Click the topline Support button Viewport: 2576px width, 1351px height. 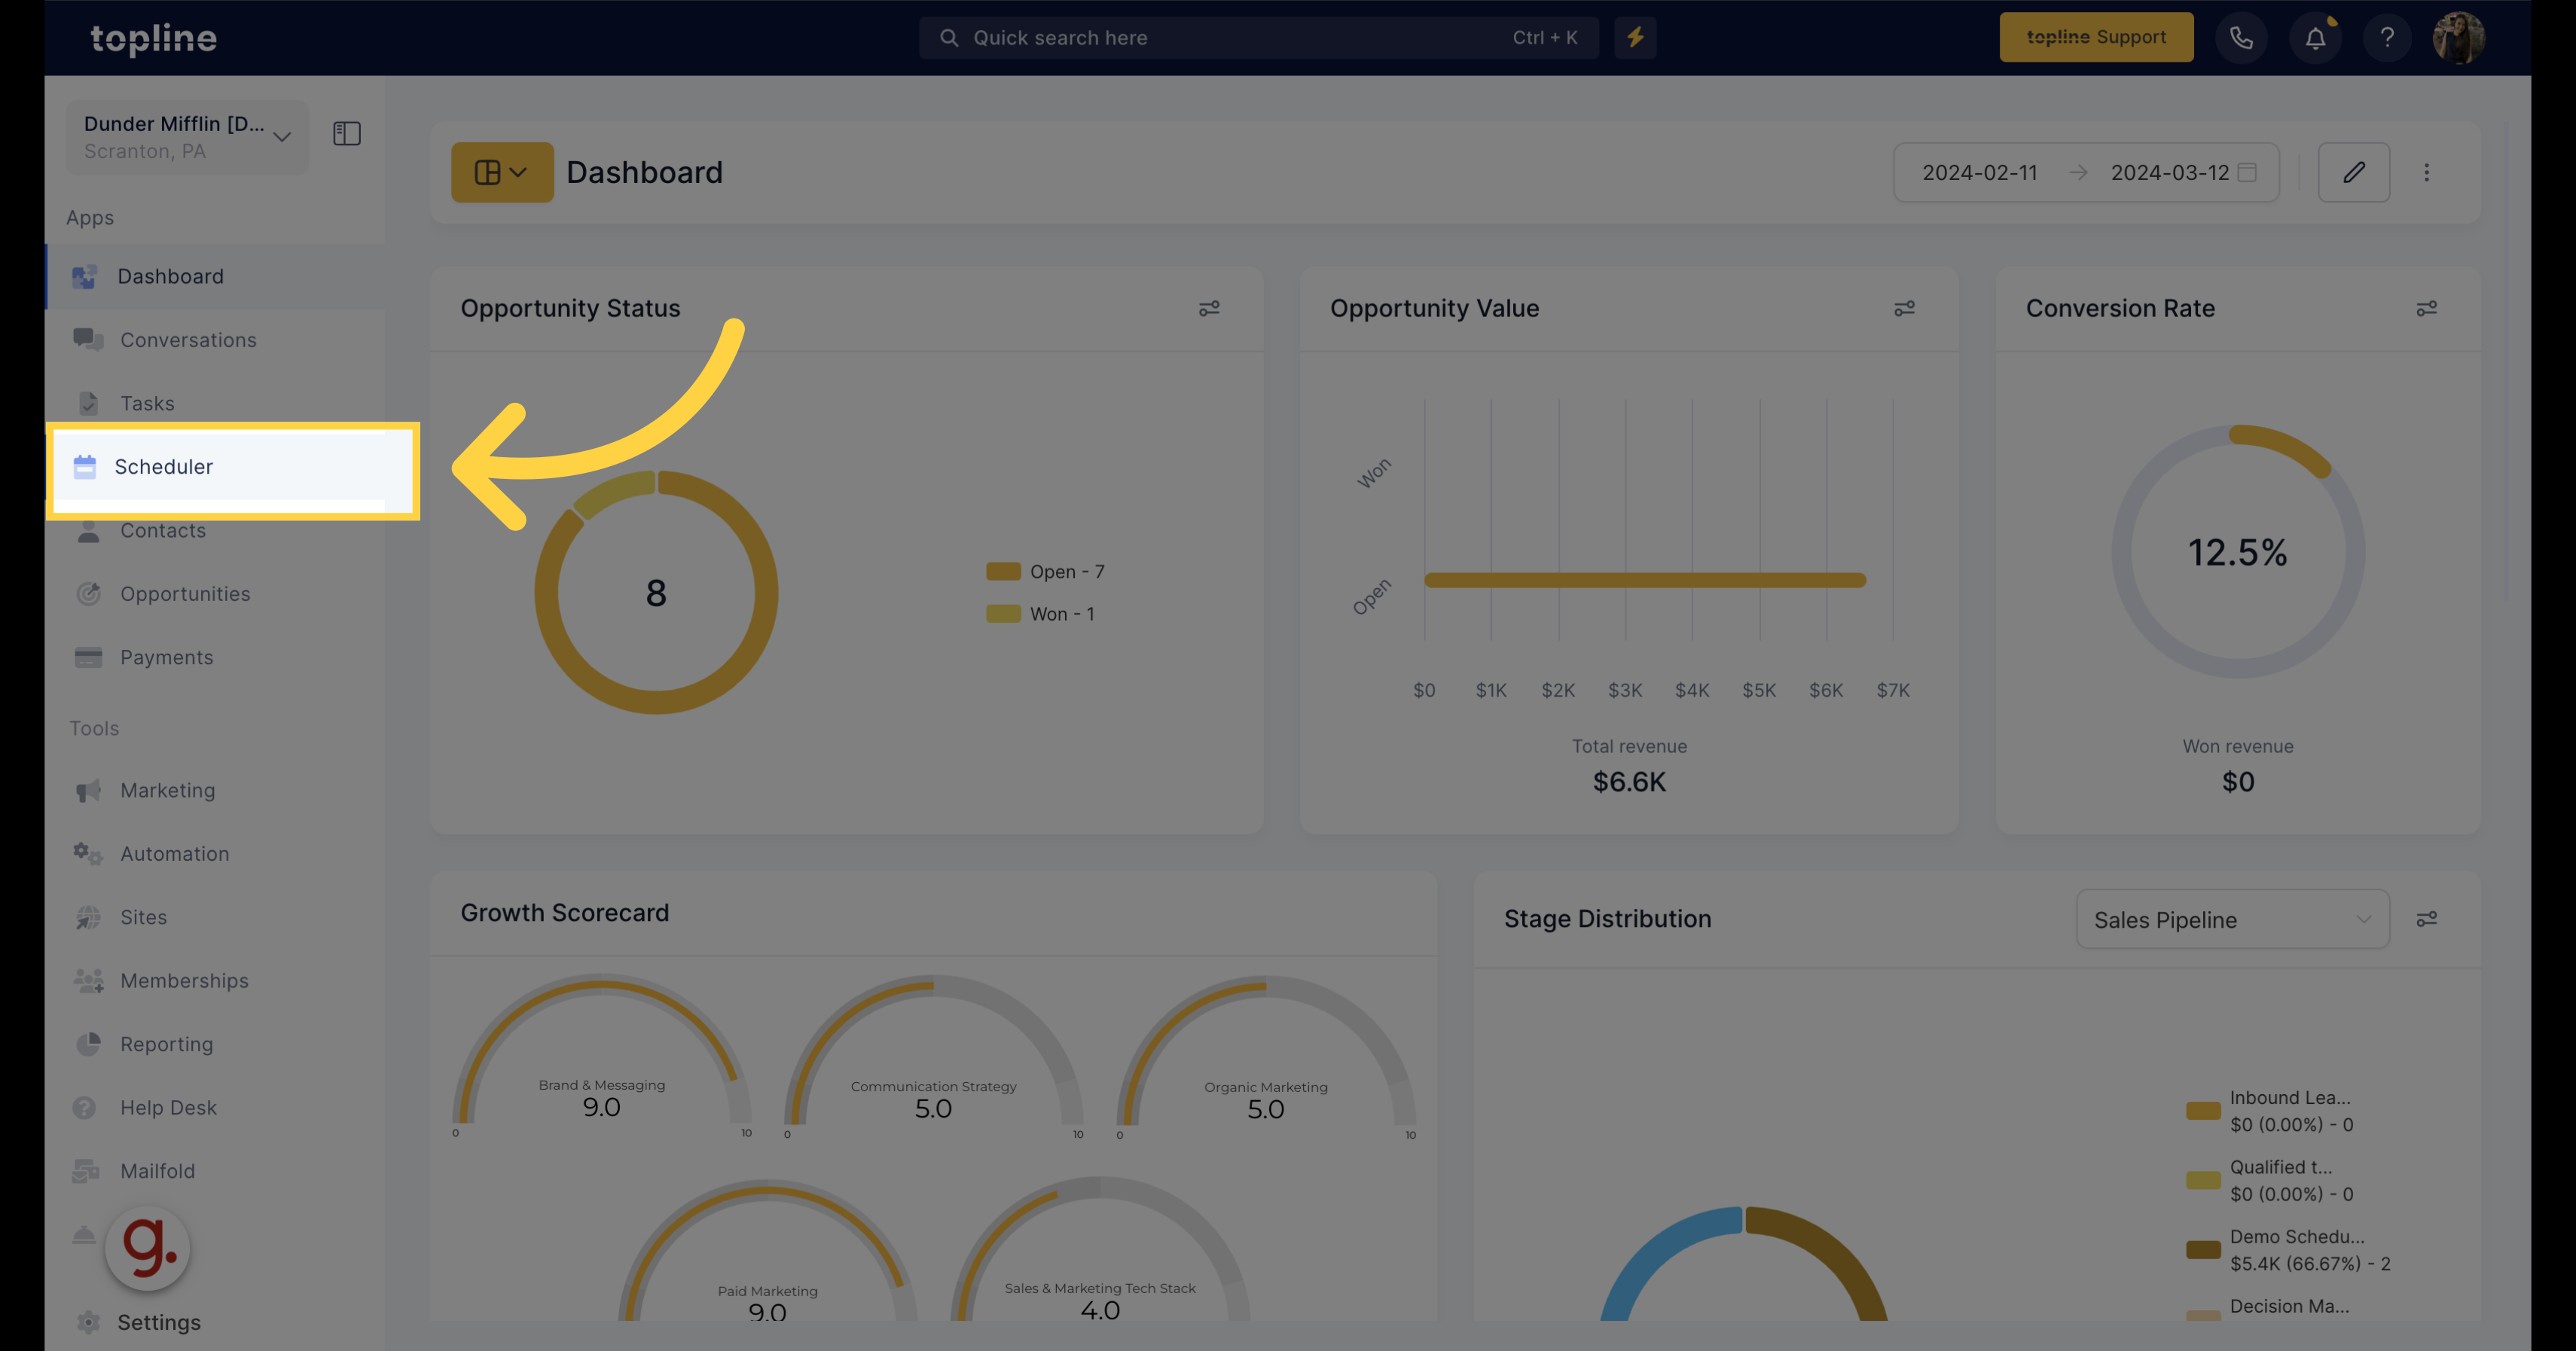pyautogui.click(x=2096, y=37)
